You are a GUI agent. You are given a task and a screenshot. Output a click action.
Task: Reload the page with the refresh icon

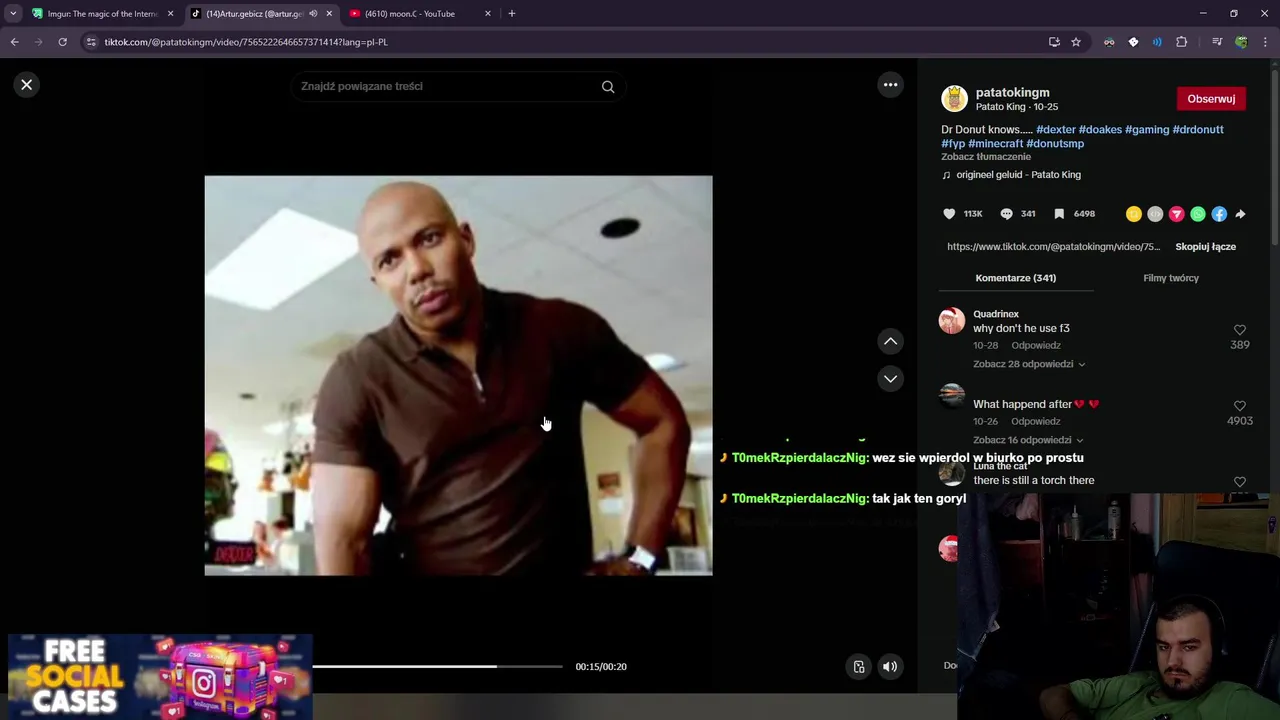(x=62, y=42)
